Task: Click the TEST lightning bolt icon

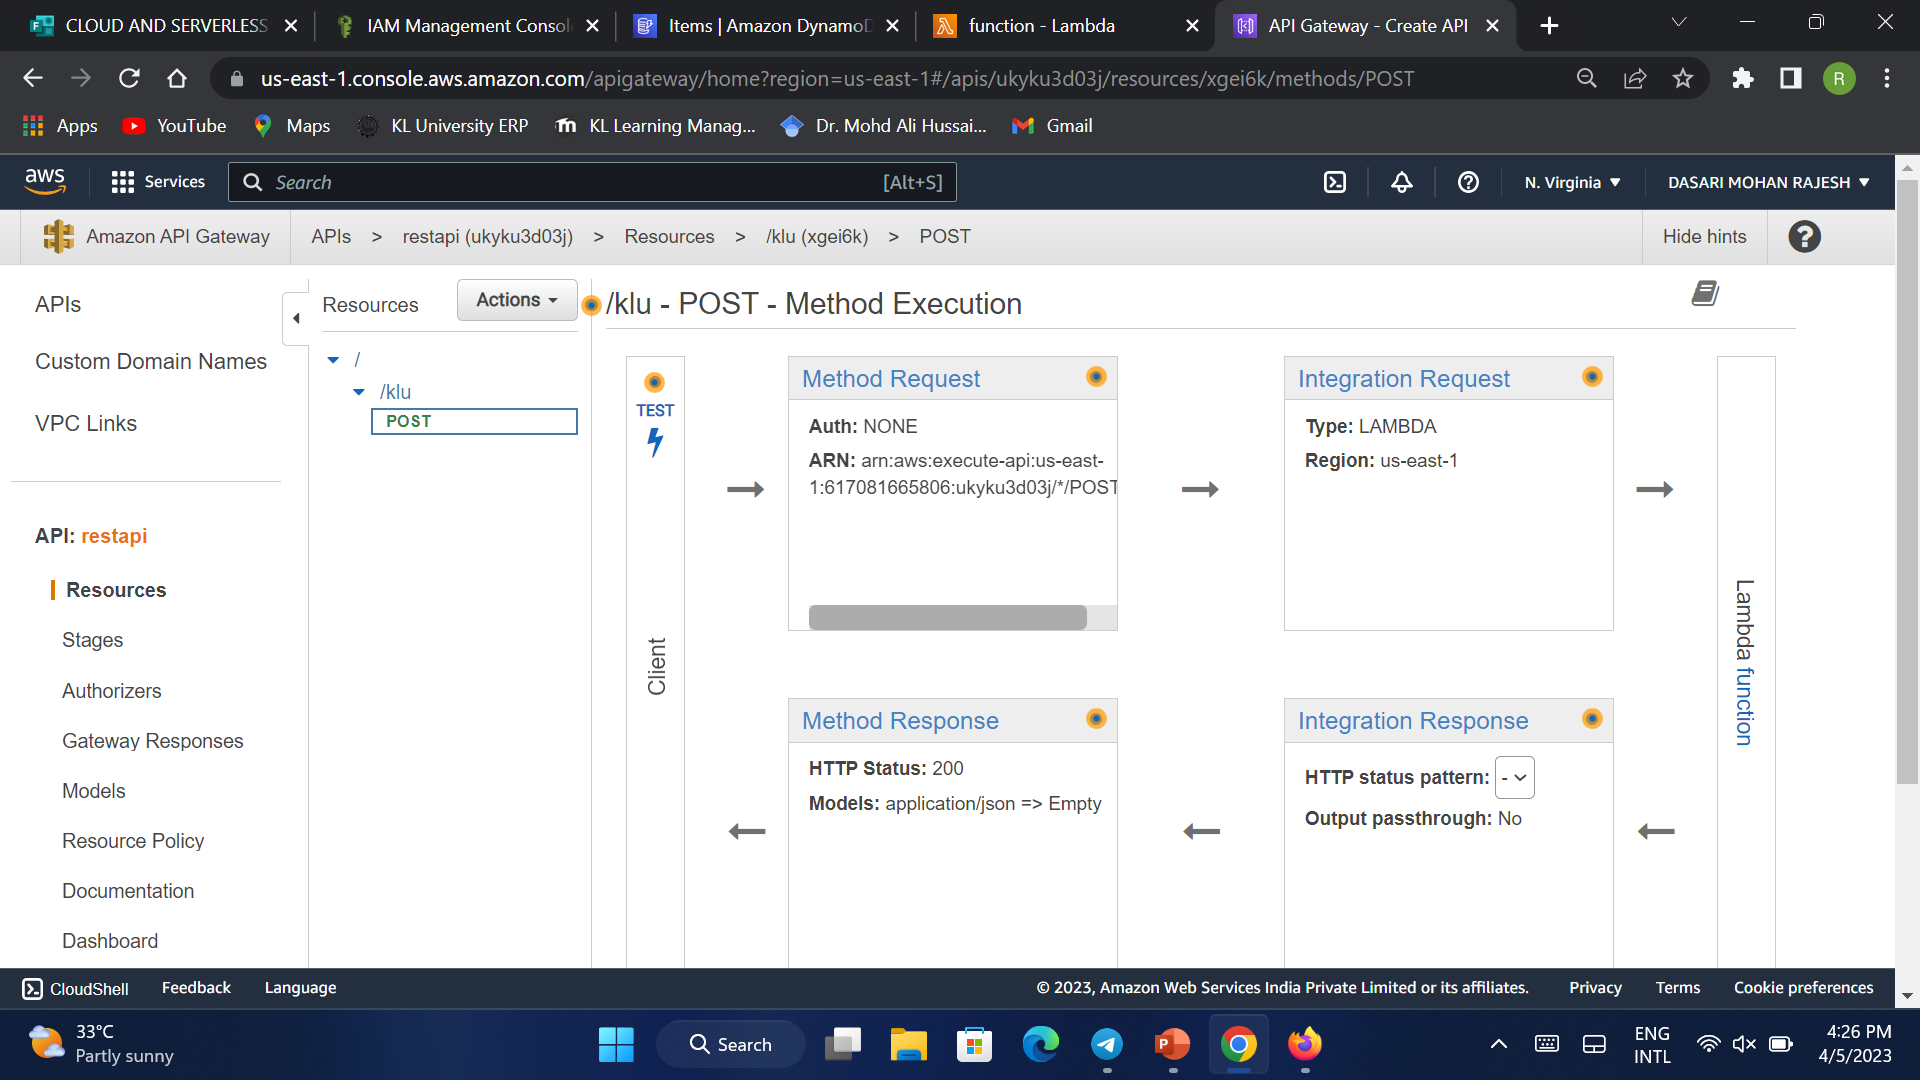Action: tap(655, 441)
